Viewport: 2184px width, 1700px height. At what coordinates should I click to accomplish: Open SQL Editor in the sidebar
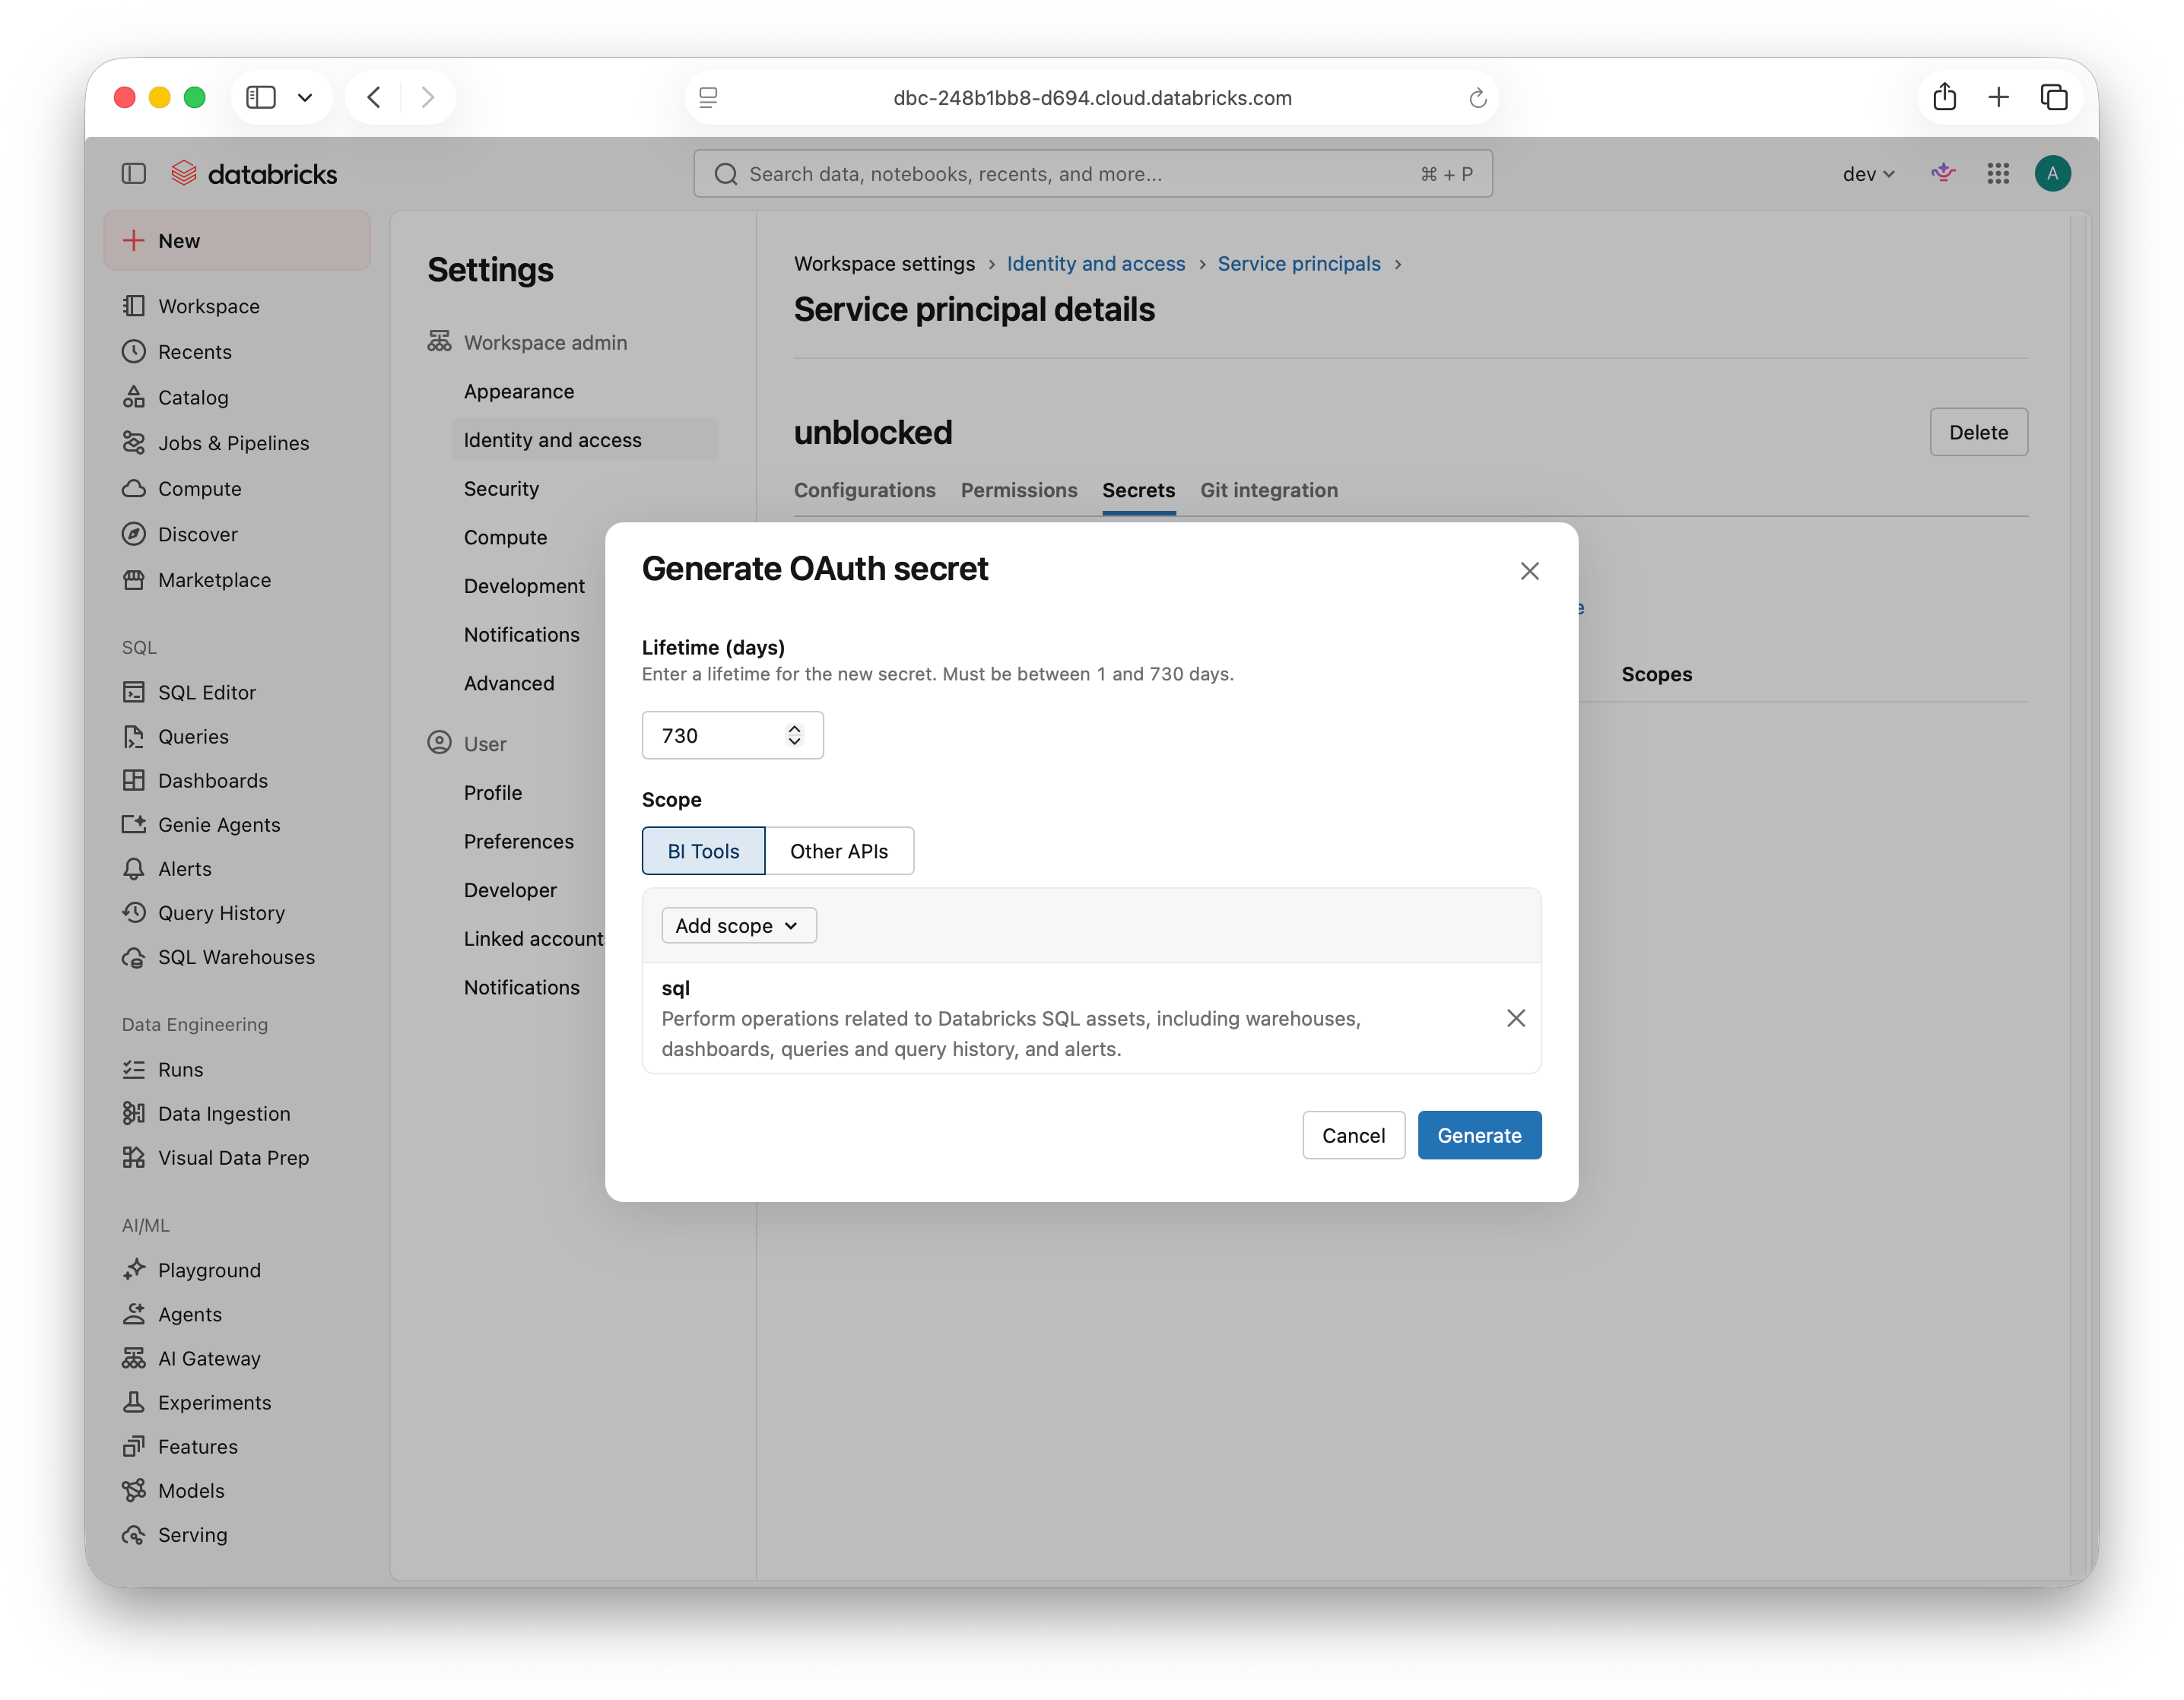[x=206, y=692]
